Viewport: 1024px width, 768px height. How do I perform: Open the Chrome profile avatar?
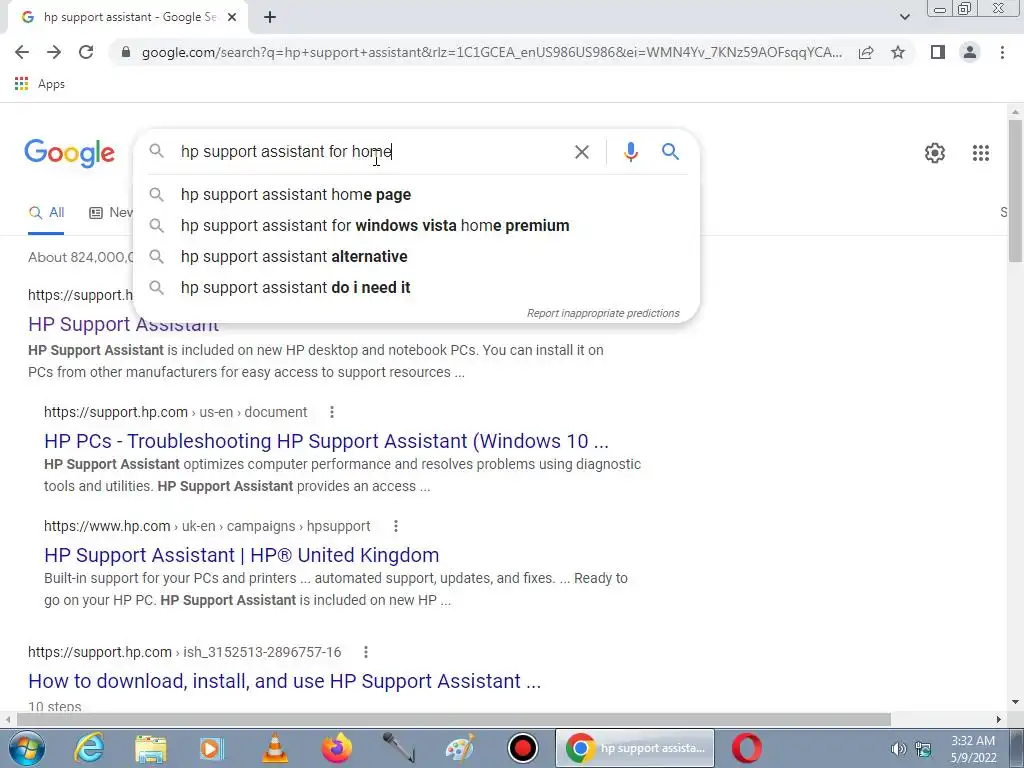[970, 52]
